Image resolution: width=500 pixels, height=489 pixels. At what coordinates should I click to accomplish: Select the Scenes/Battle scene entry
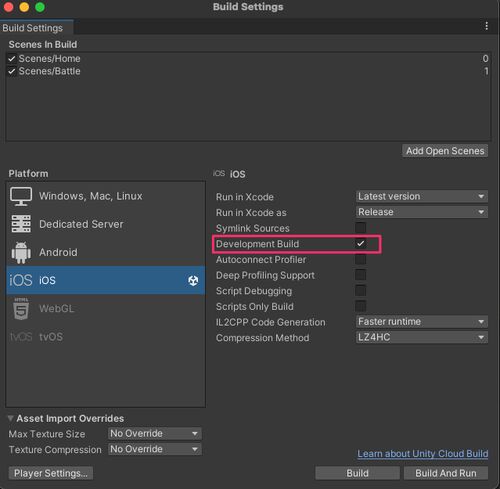click(248, 71)
